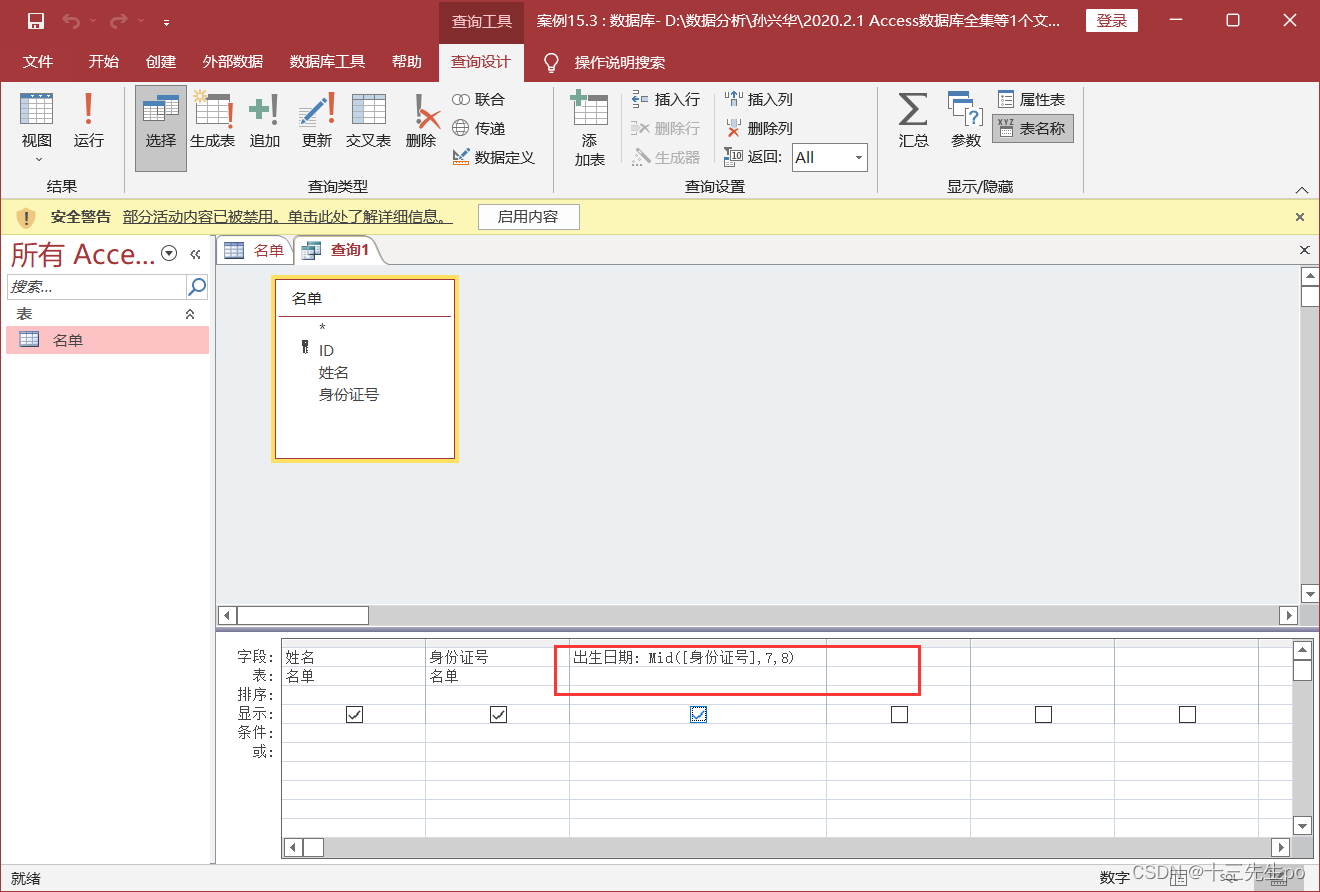Select 传递 pass-through query
Screen dimensions: 1320x892
point(479,128)
